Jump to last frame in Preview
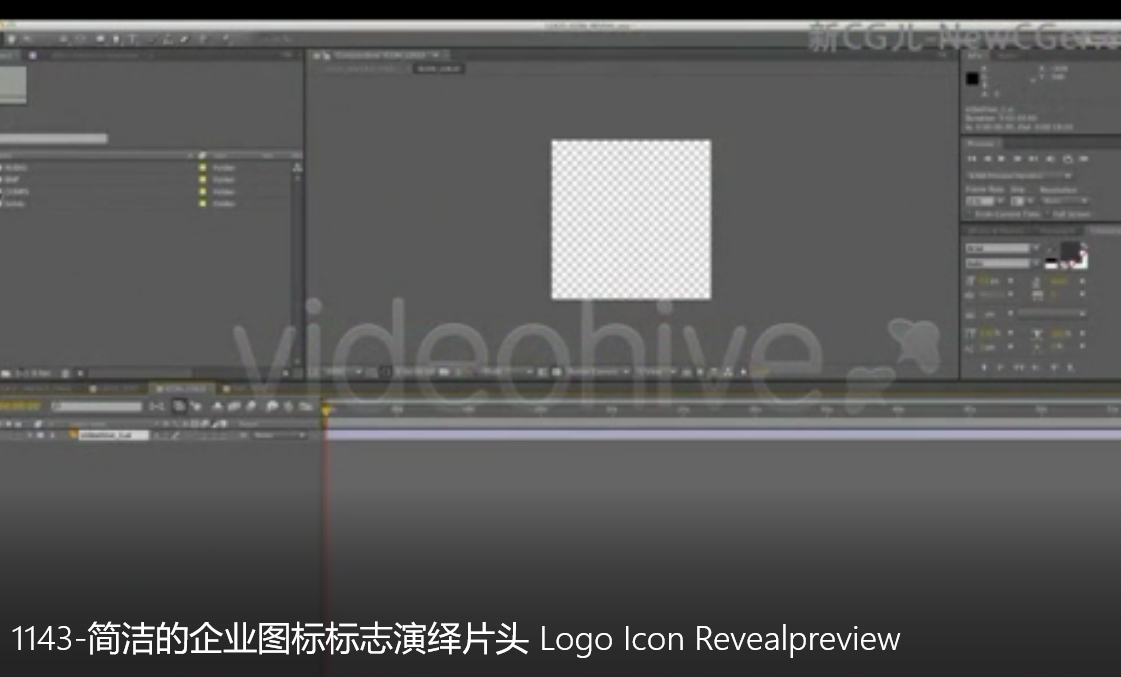This screenshot has width=1121, height=677. pyautogui.click(x=1033, y=159)
